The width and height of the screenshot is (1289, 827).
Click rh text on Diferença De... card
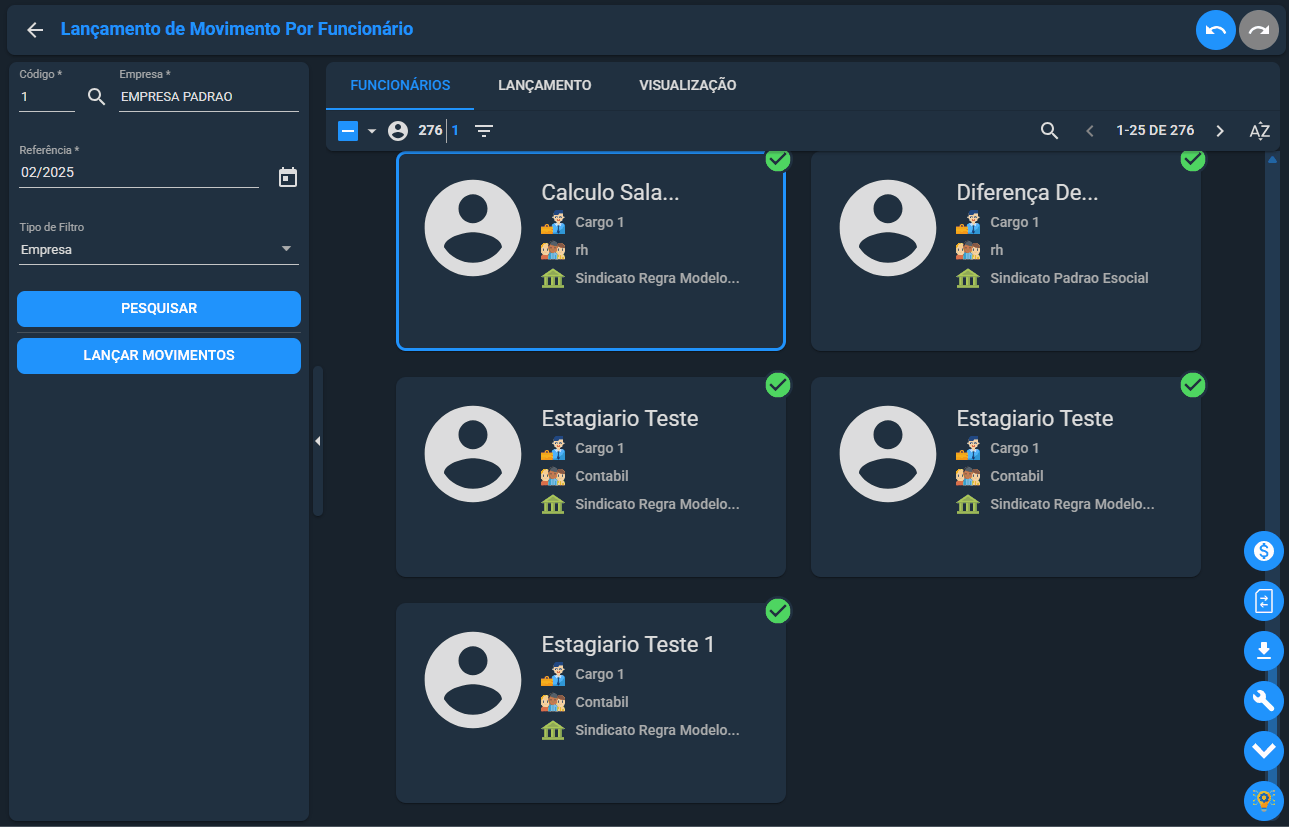click(x=996, y=250)
